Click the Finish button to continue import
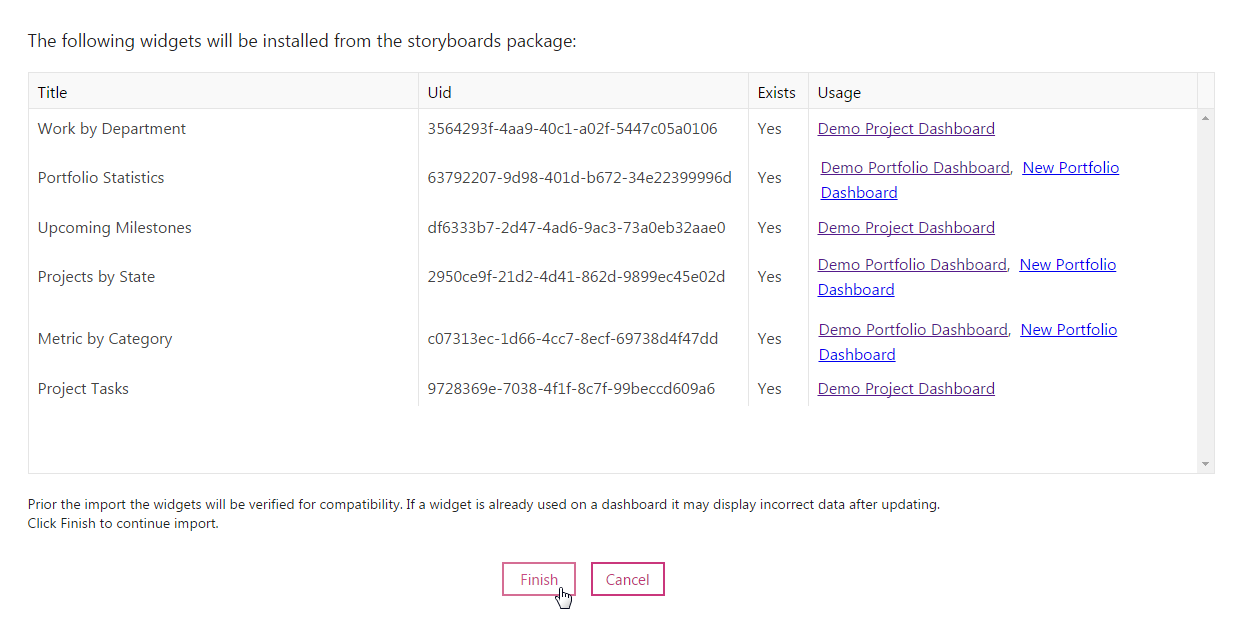 [x=539, y=579]
